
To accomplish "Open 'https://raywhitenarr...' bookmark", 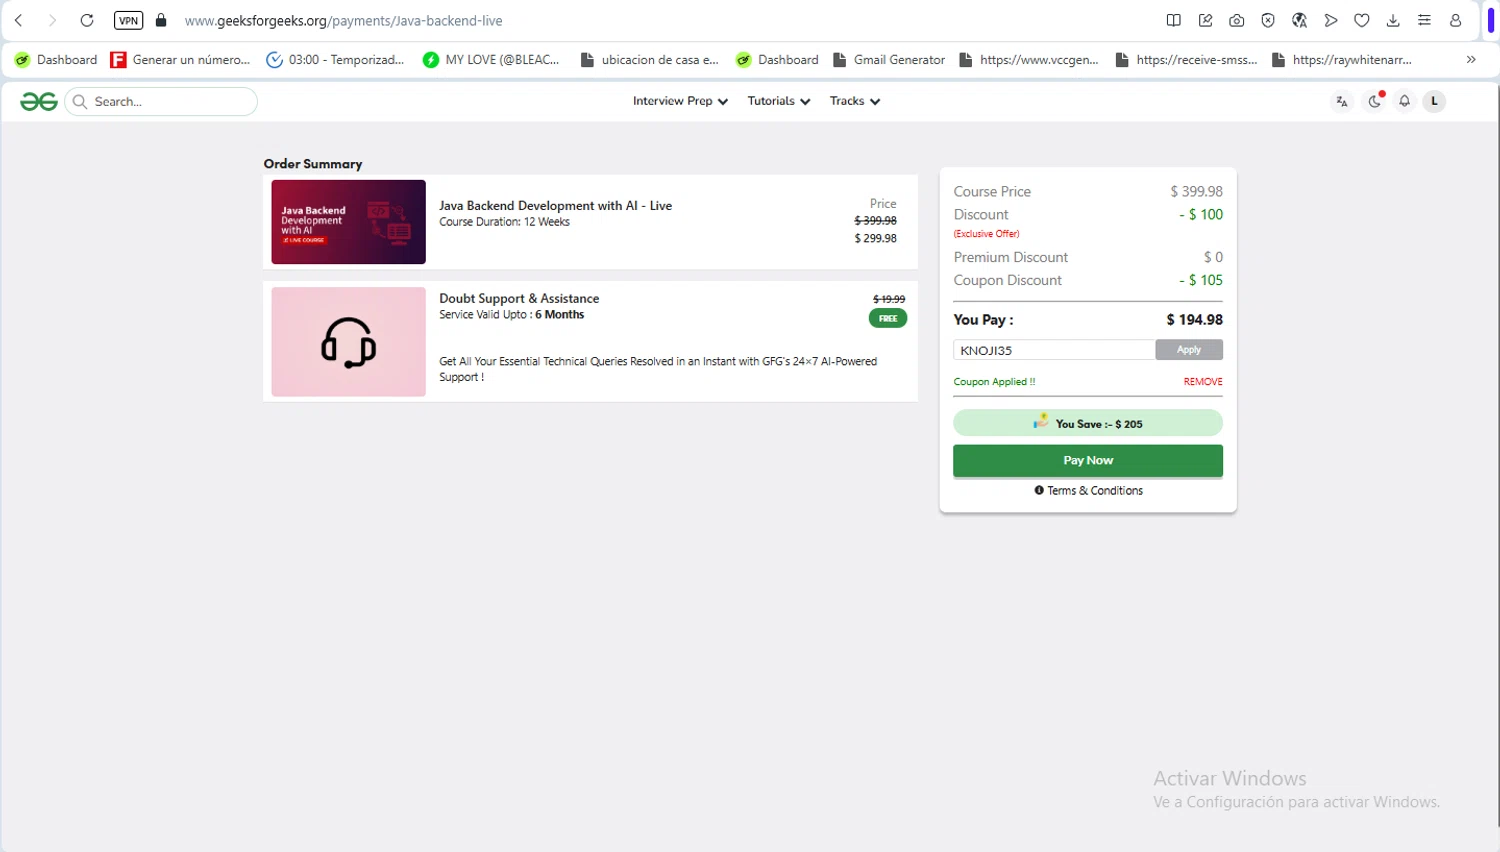I will [1342, 60].
